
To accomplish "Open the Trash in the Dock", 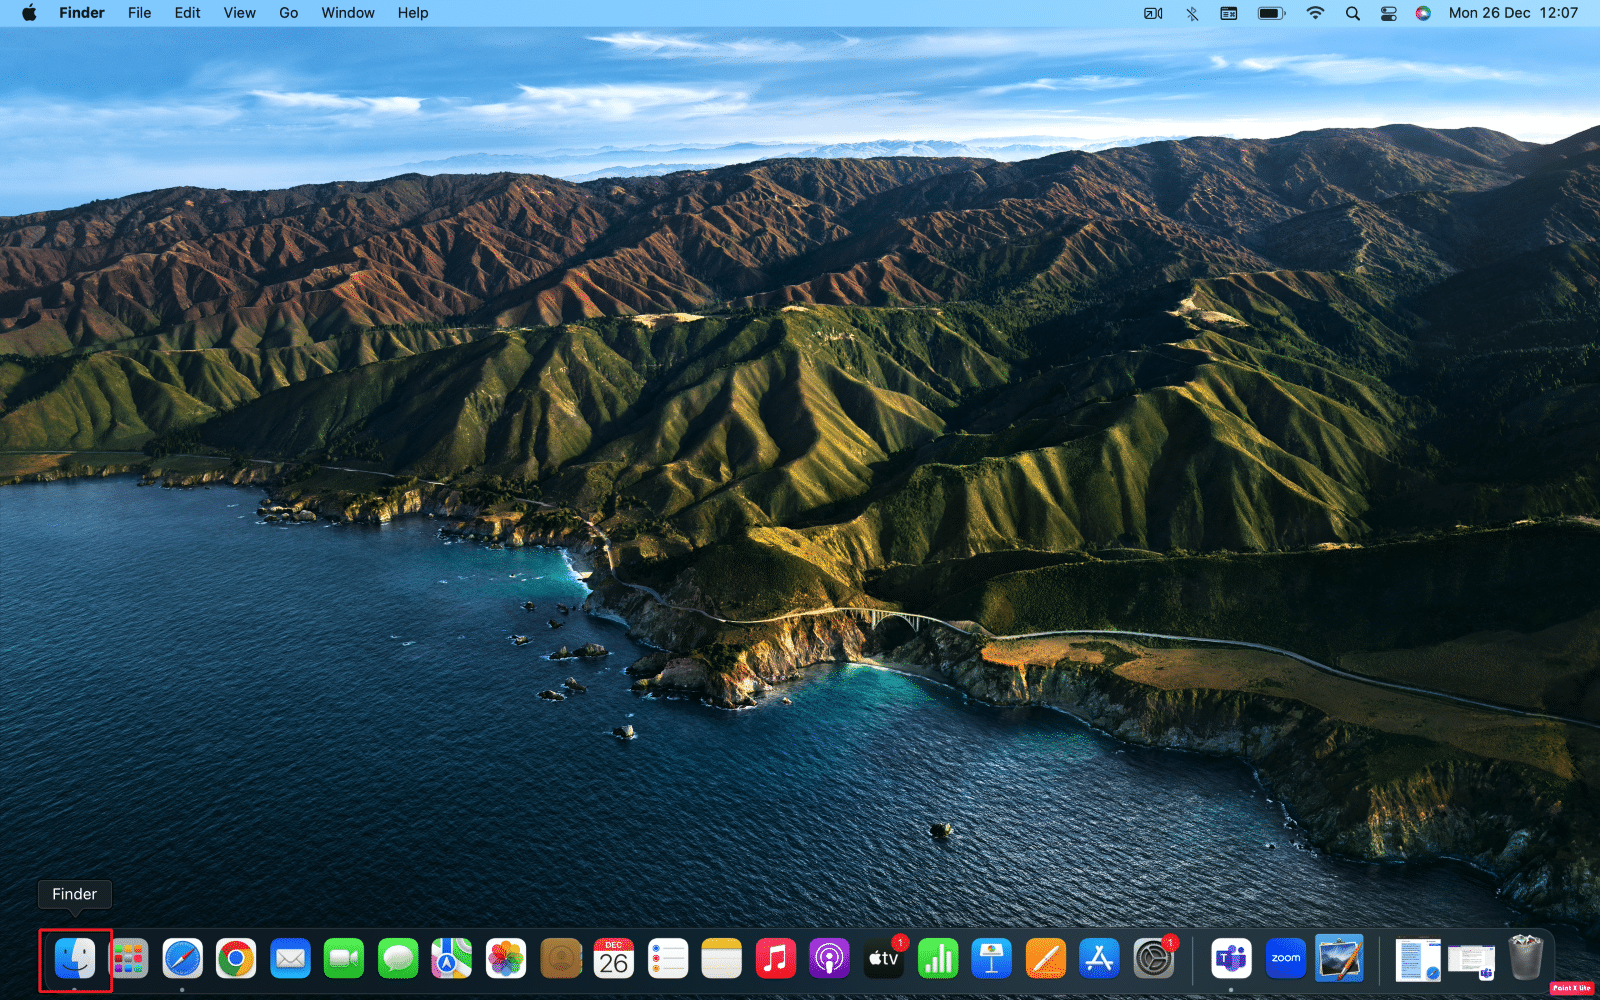I will click(x=1526, y=958).
